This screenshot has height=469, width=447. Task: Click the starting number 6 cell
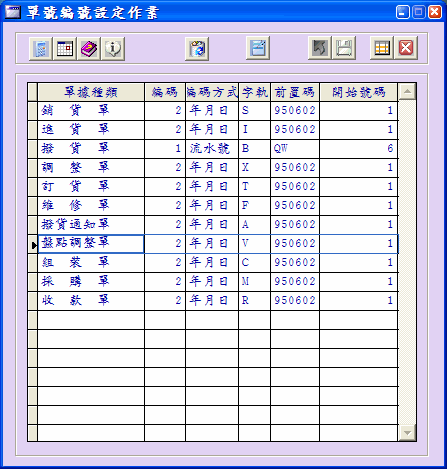pos(359,149)
